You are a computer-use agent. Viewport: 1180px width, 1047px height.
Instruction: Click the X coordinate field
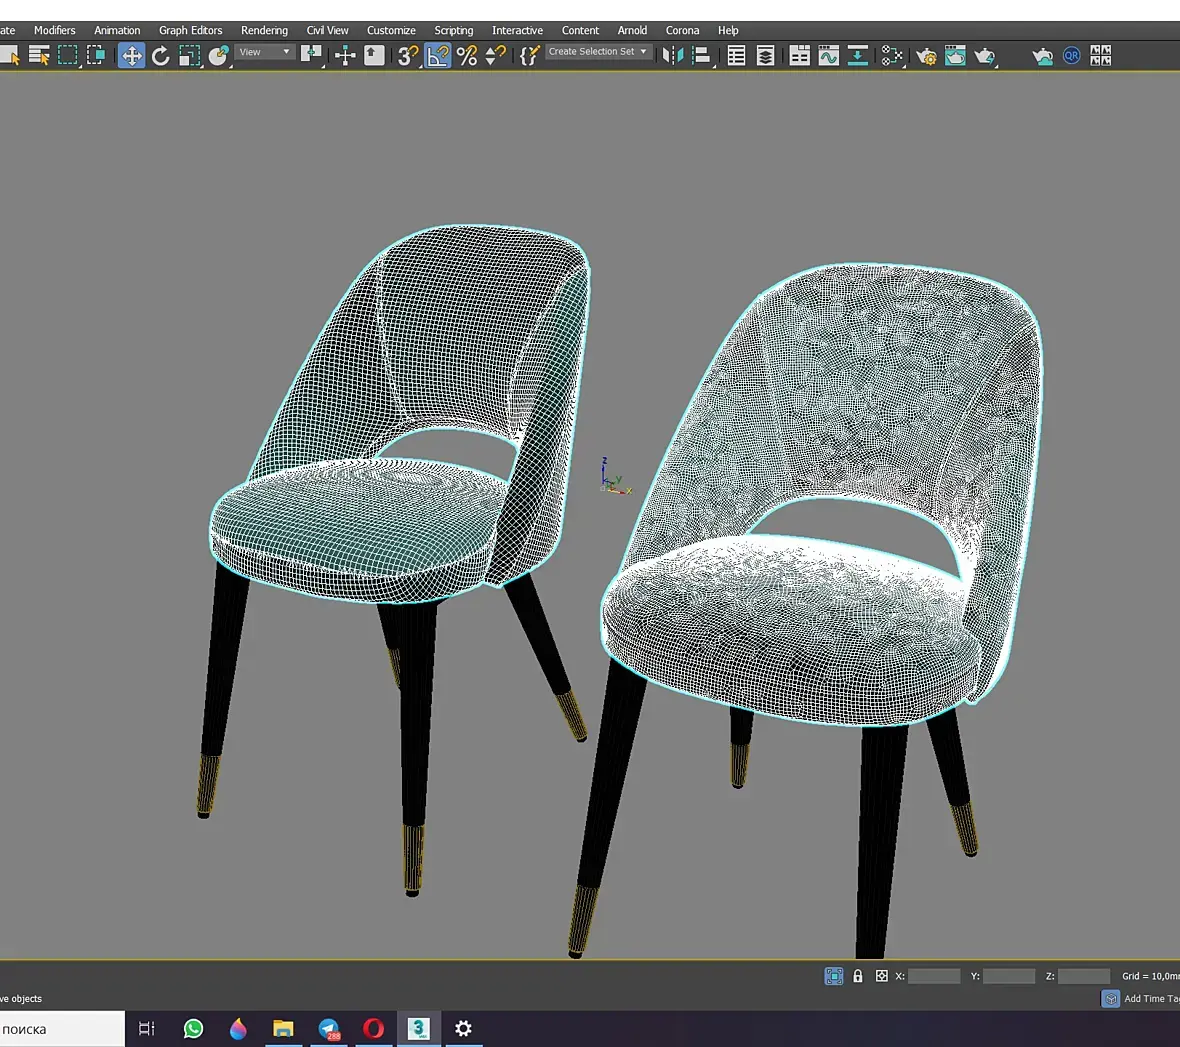(x=934, y=976)
